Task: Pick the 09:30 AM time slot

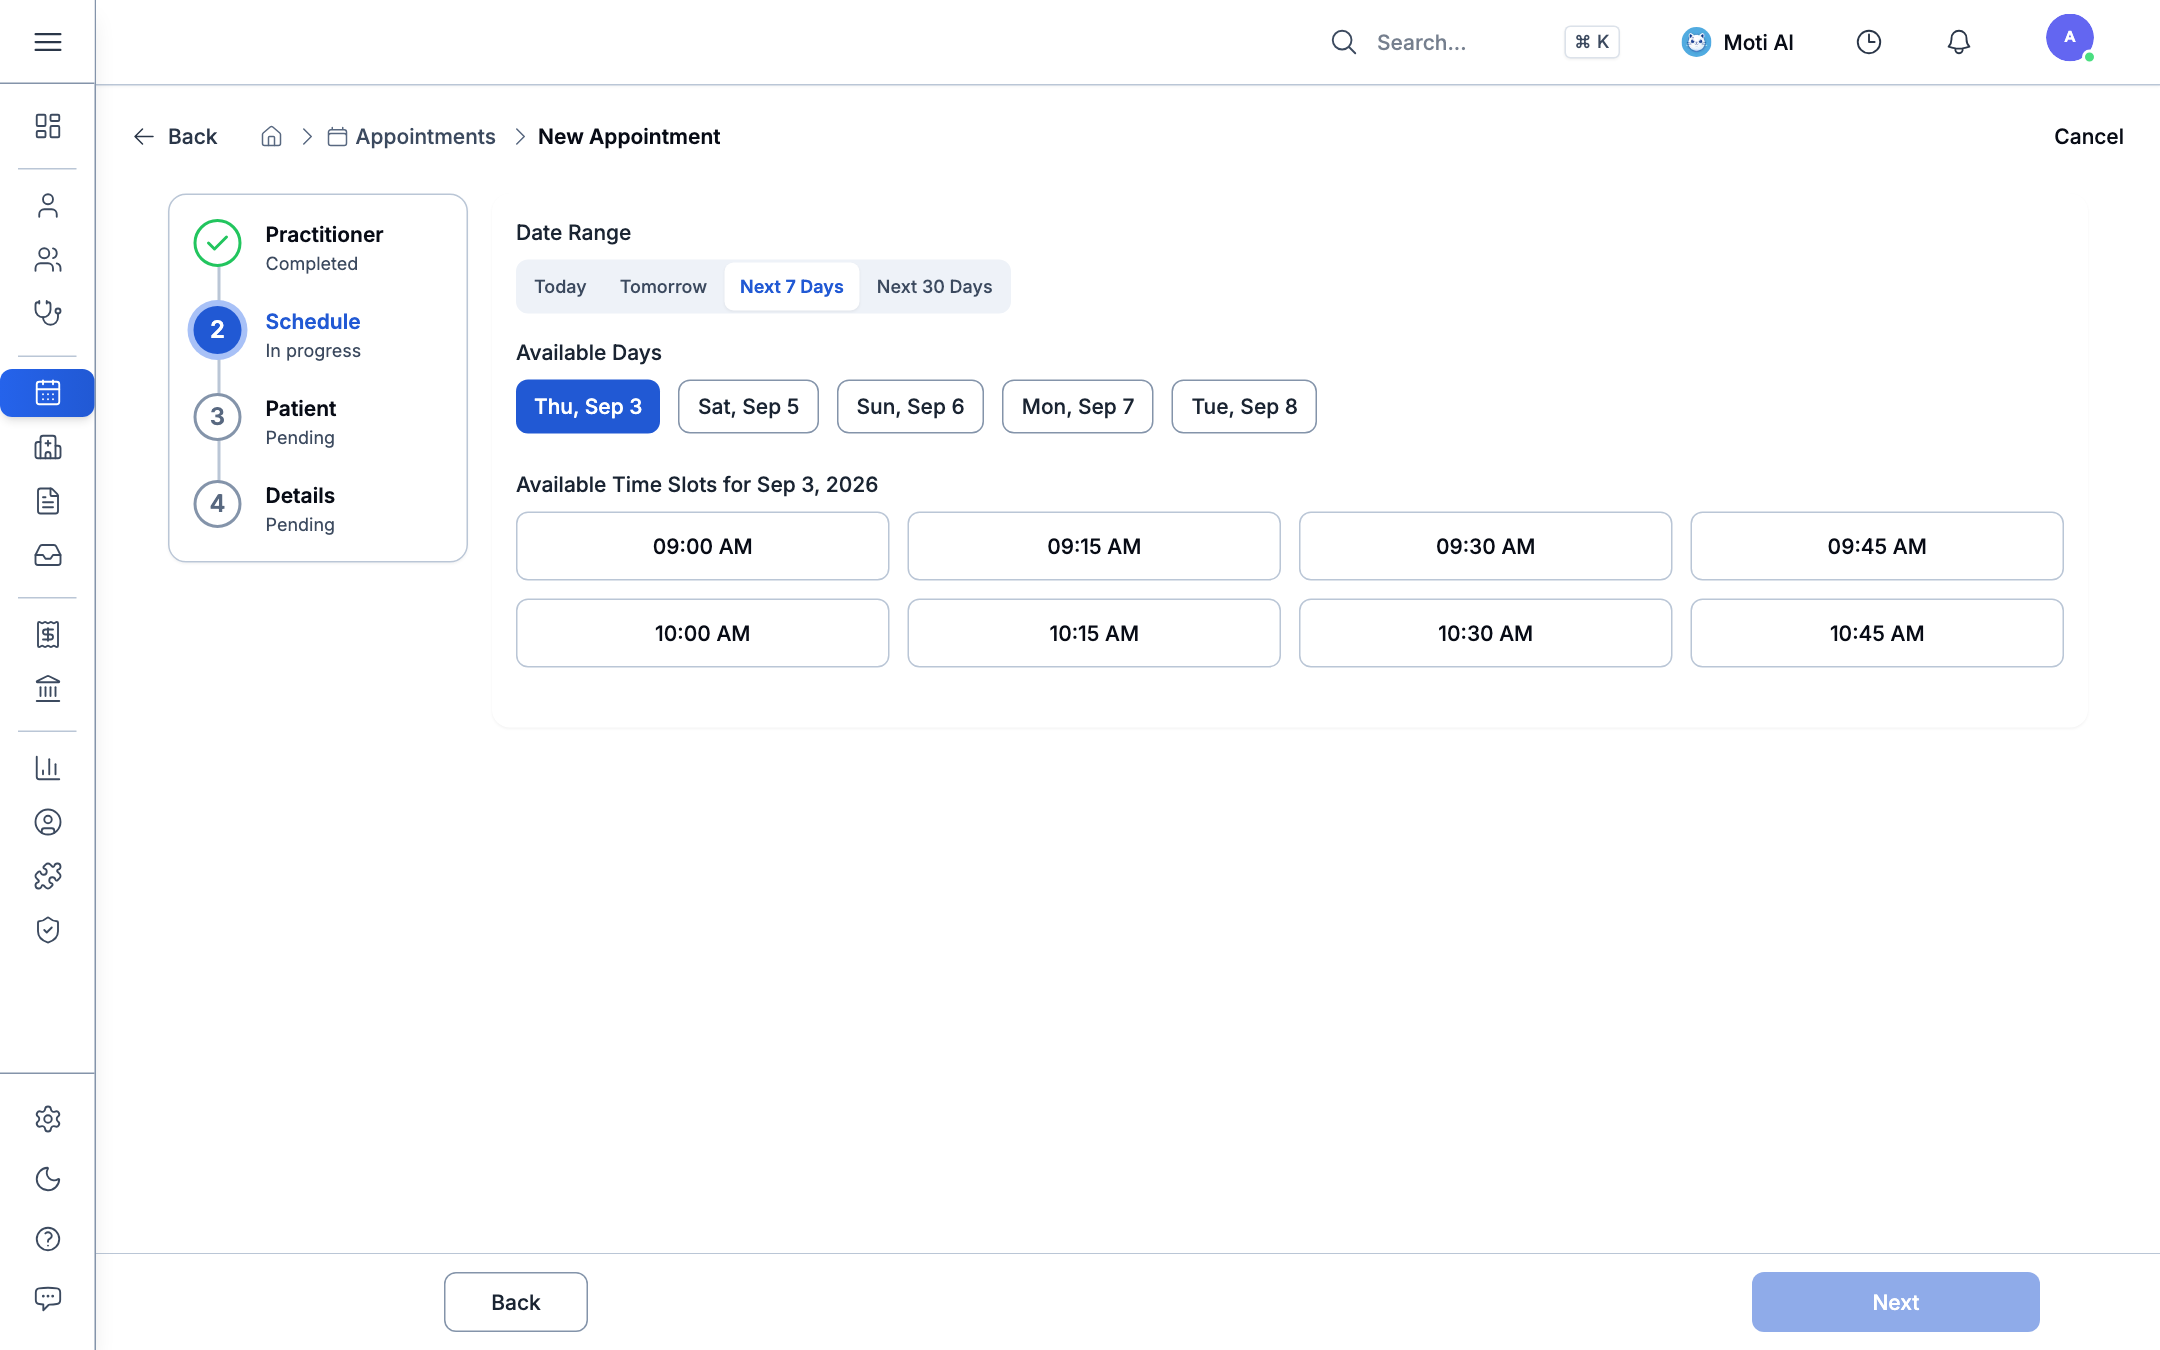Action: [x=1485, y=546]
